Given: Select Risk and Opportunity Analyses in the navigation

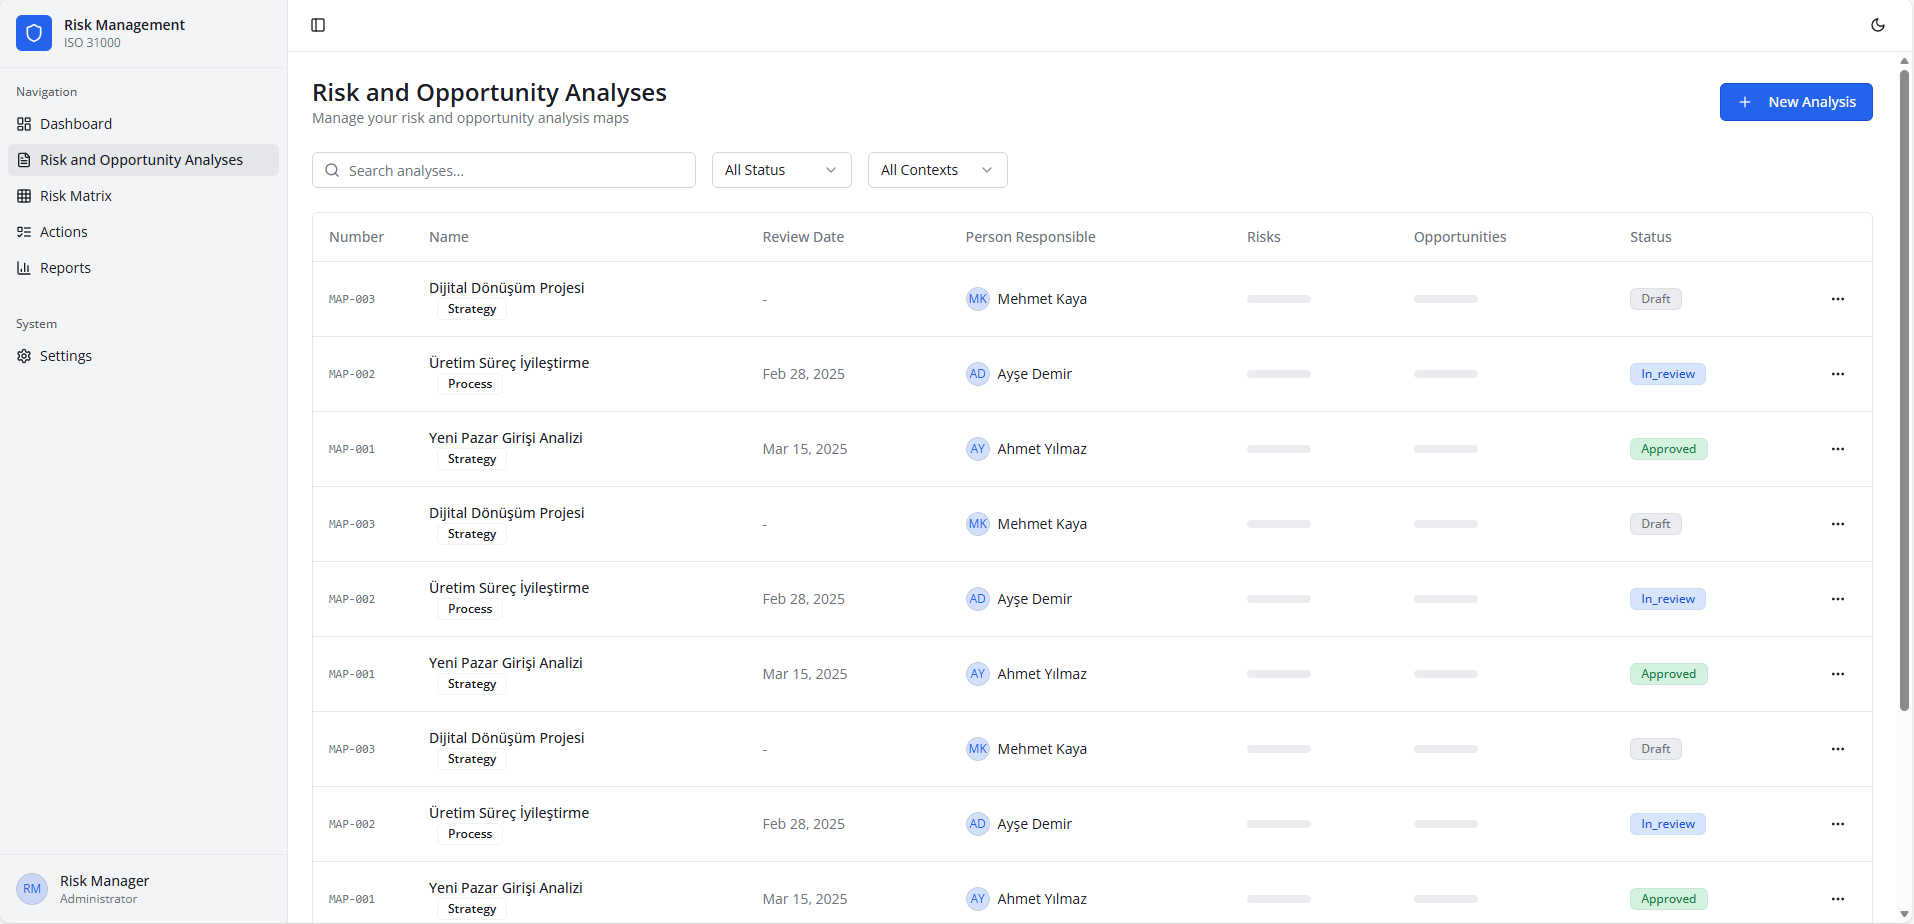Looking at the screenshot, I should [141, 160].
